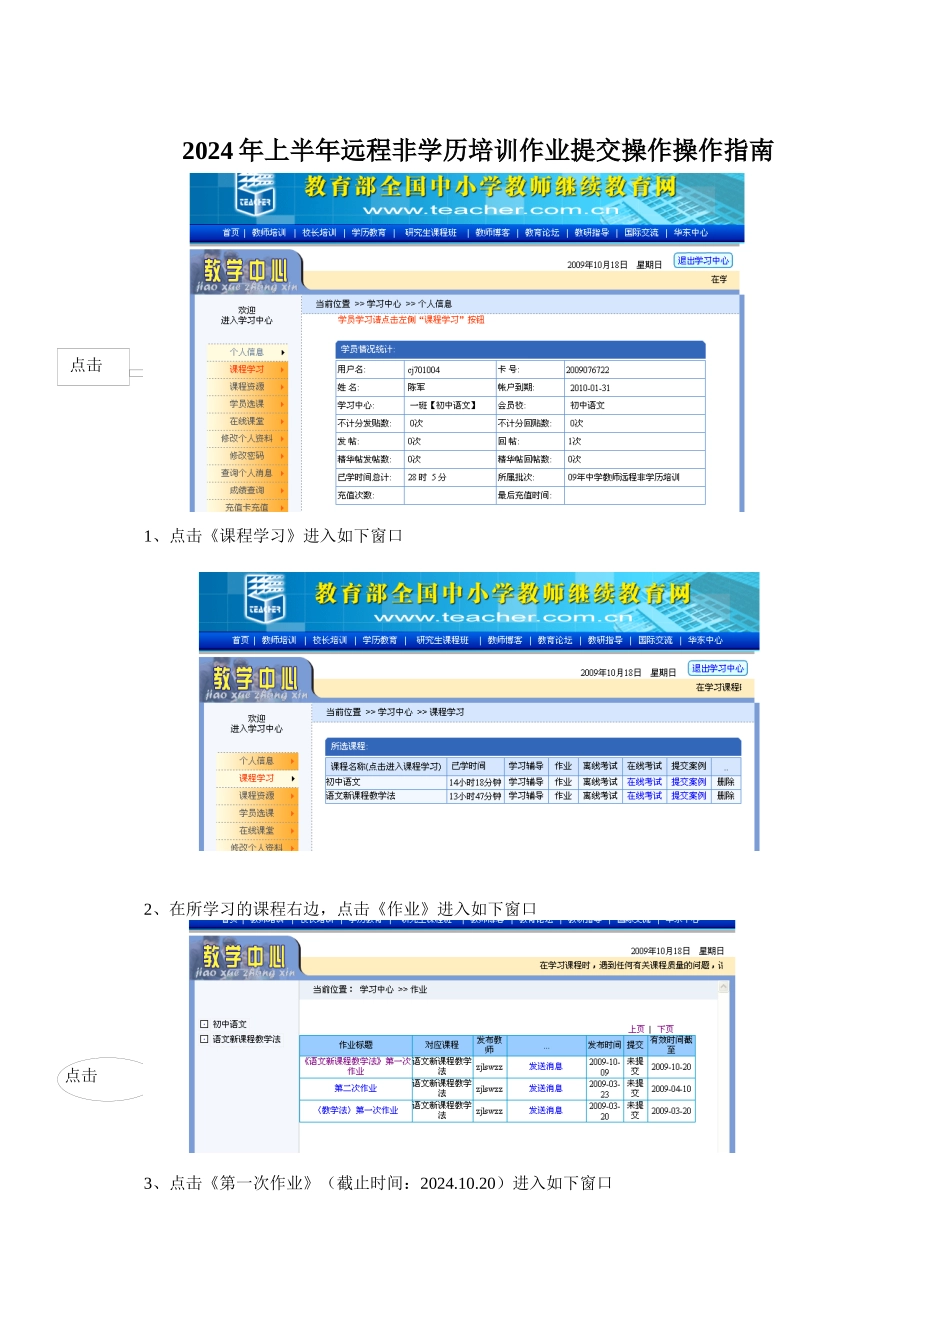
Task: Select 学员选课 in 个人信息 page sidebar
Action: pos(246,404)
